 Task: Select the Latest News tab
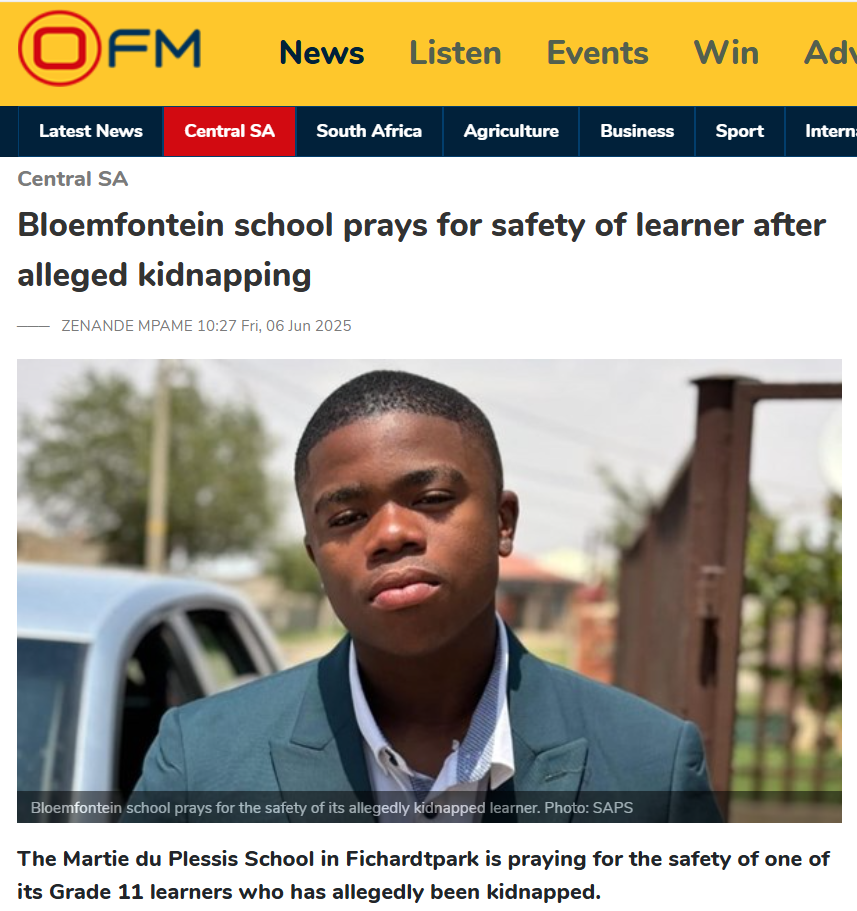tap(91, 131)
